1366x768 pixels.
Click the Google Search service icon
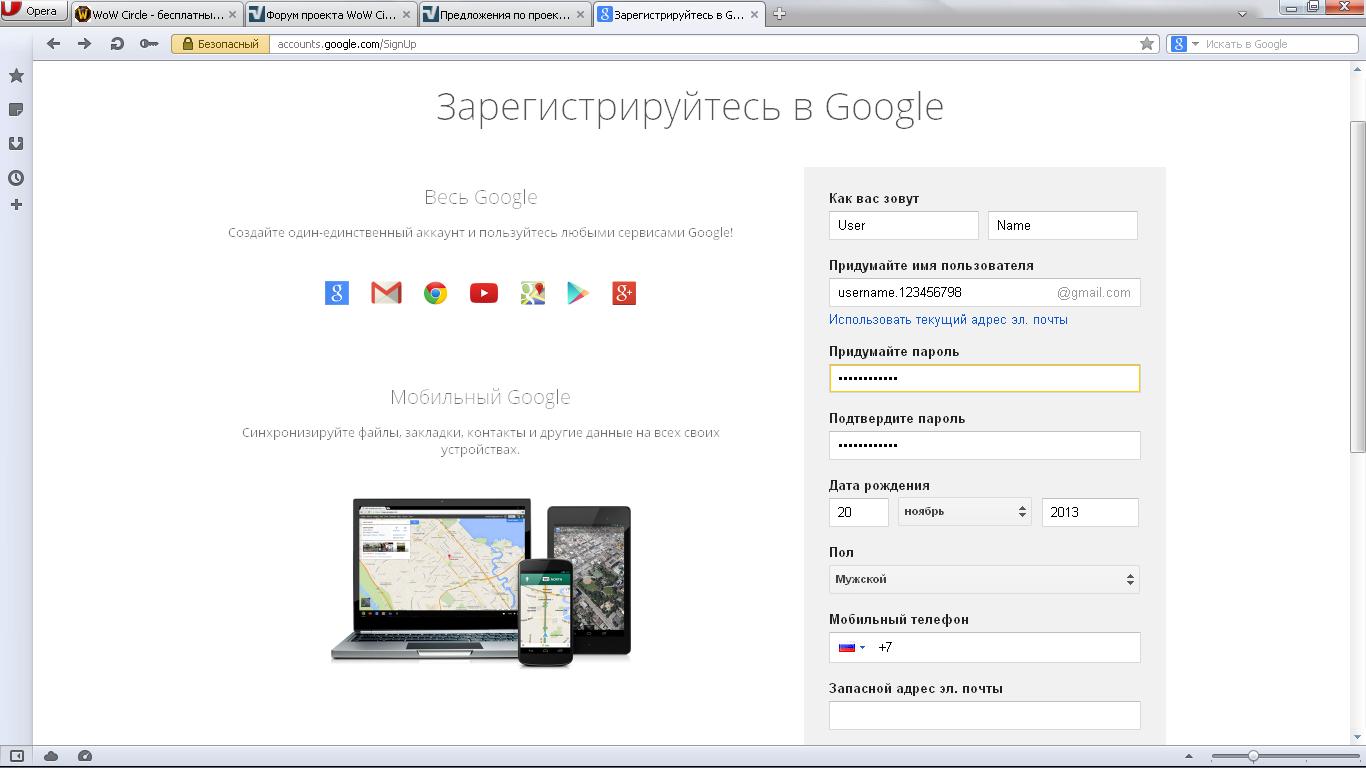tap(337, 293)
